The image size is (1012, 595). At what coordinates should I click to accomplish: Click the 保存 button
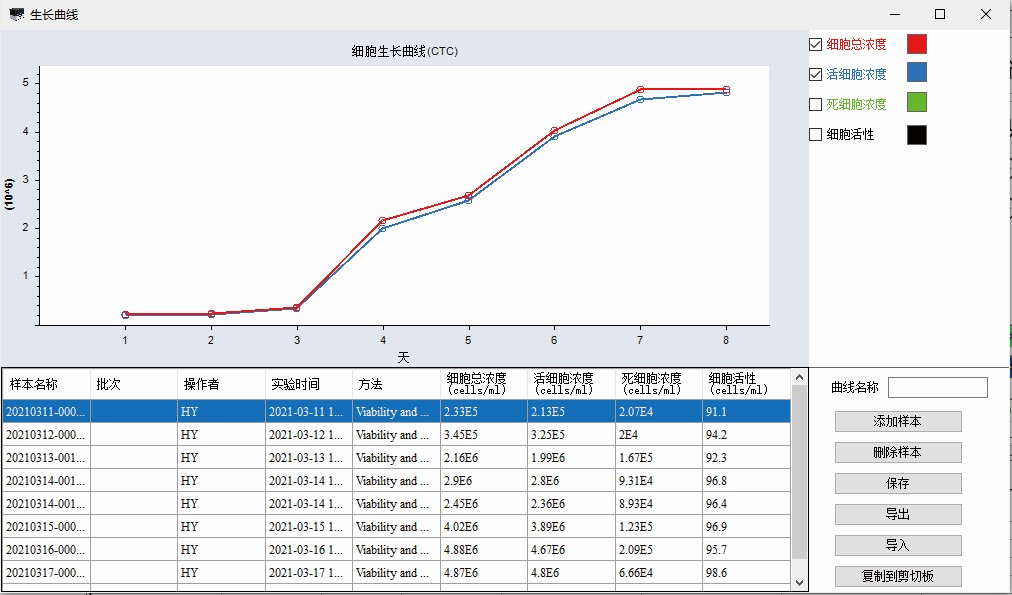pos(897,484)
